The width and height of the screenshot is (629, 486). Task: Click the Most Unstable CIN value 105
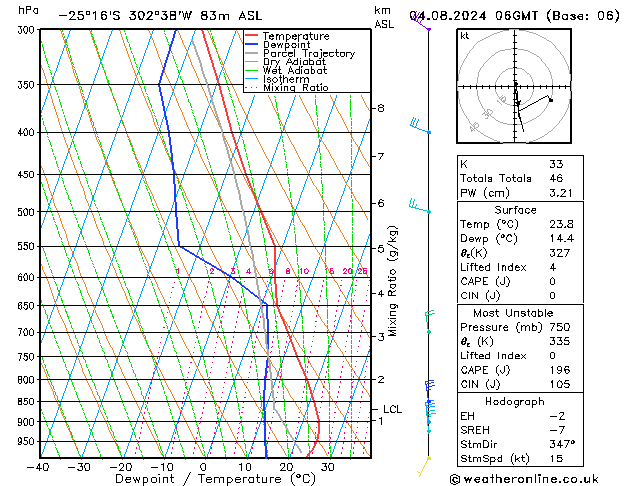tap(560, 384)
